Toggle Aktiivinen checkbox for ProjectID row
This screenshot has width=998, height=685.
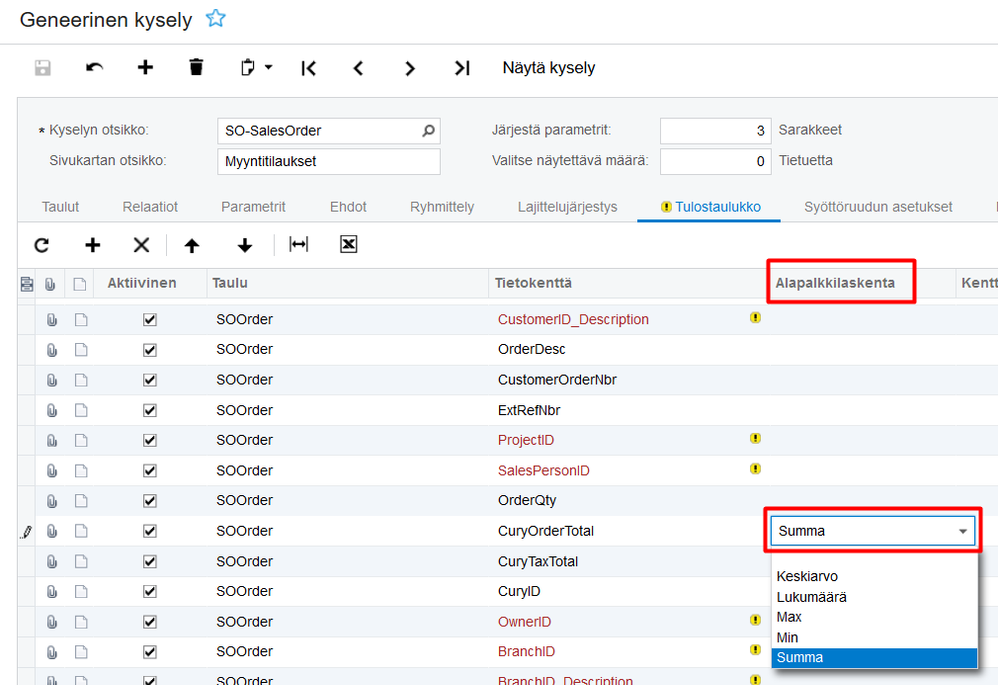click(150, 441)
